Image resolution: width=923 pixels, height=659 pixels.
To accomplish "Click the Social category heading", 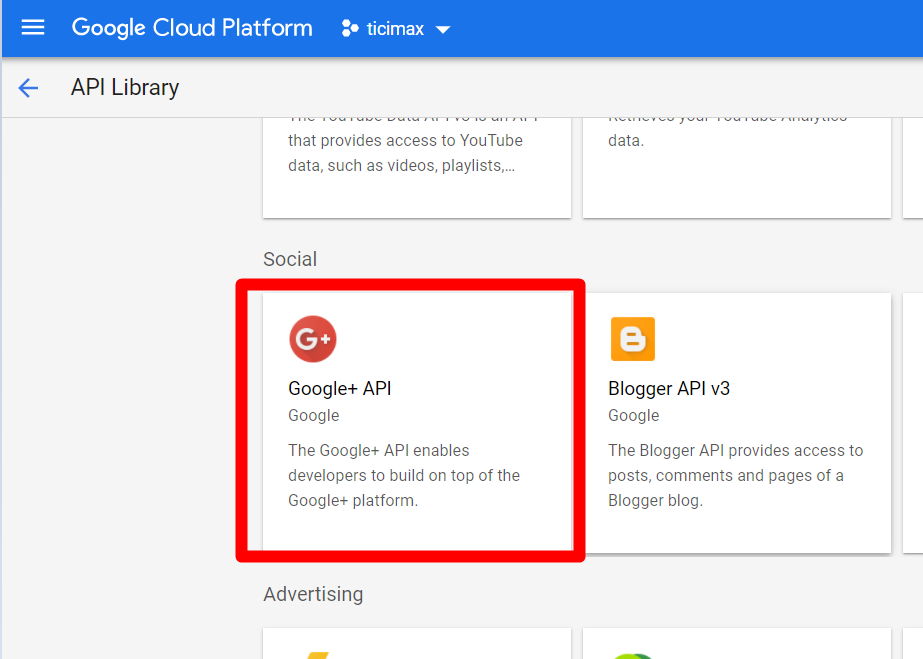I will (290, 259).
